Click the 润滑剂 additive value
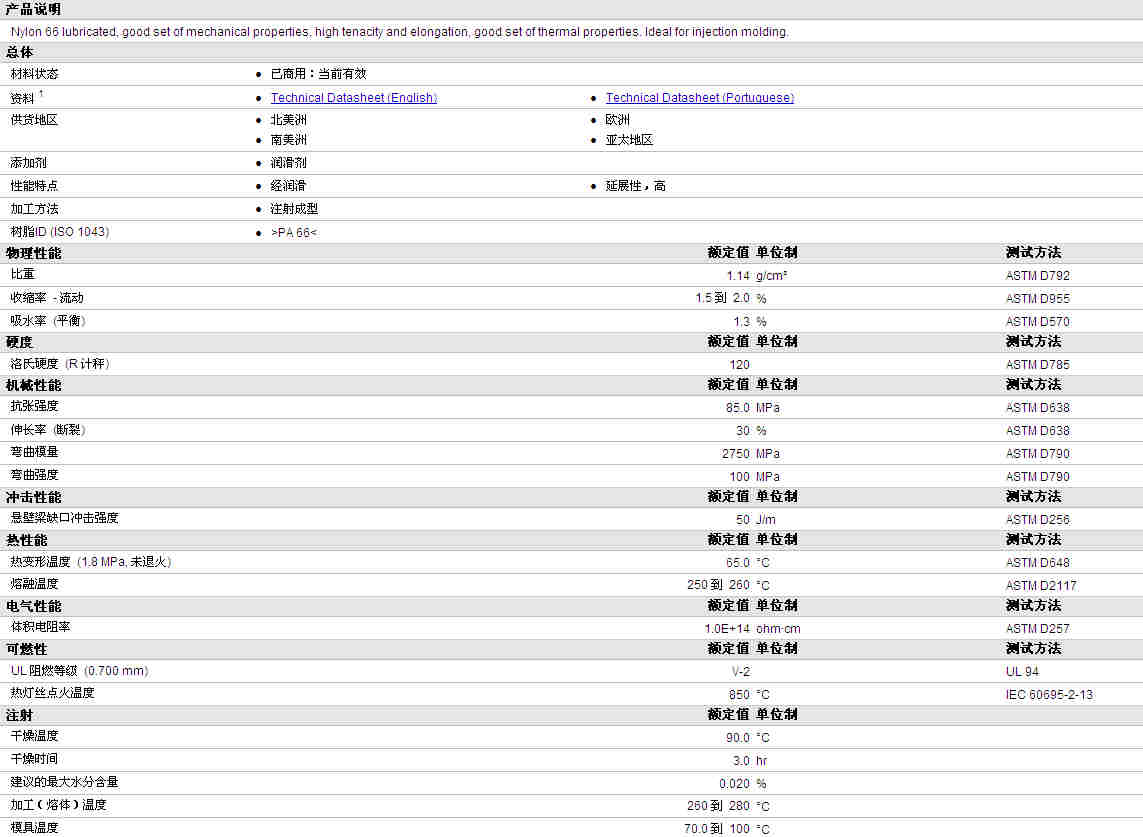 pyautogui.click(x=289, y=163)
